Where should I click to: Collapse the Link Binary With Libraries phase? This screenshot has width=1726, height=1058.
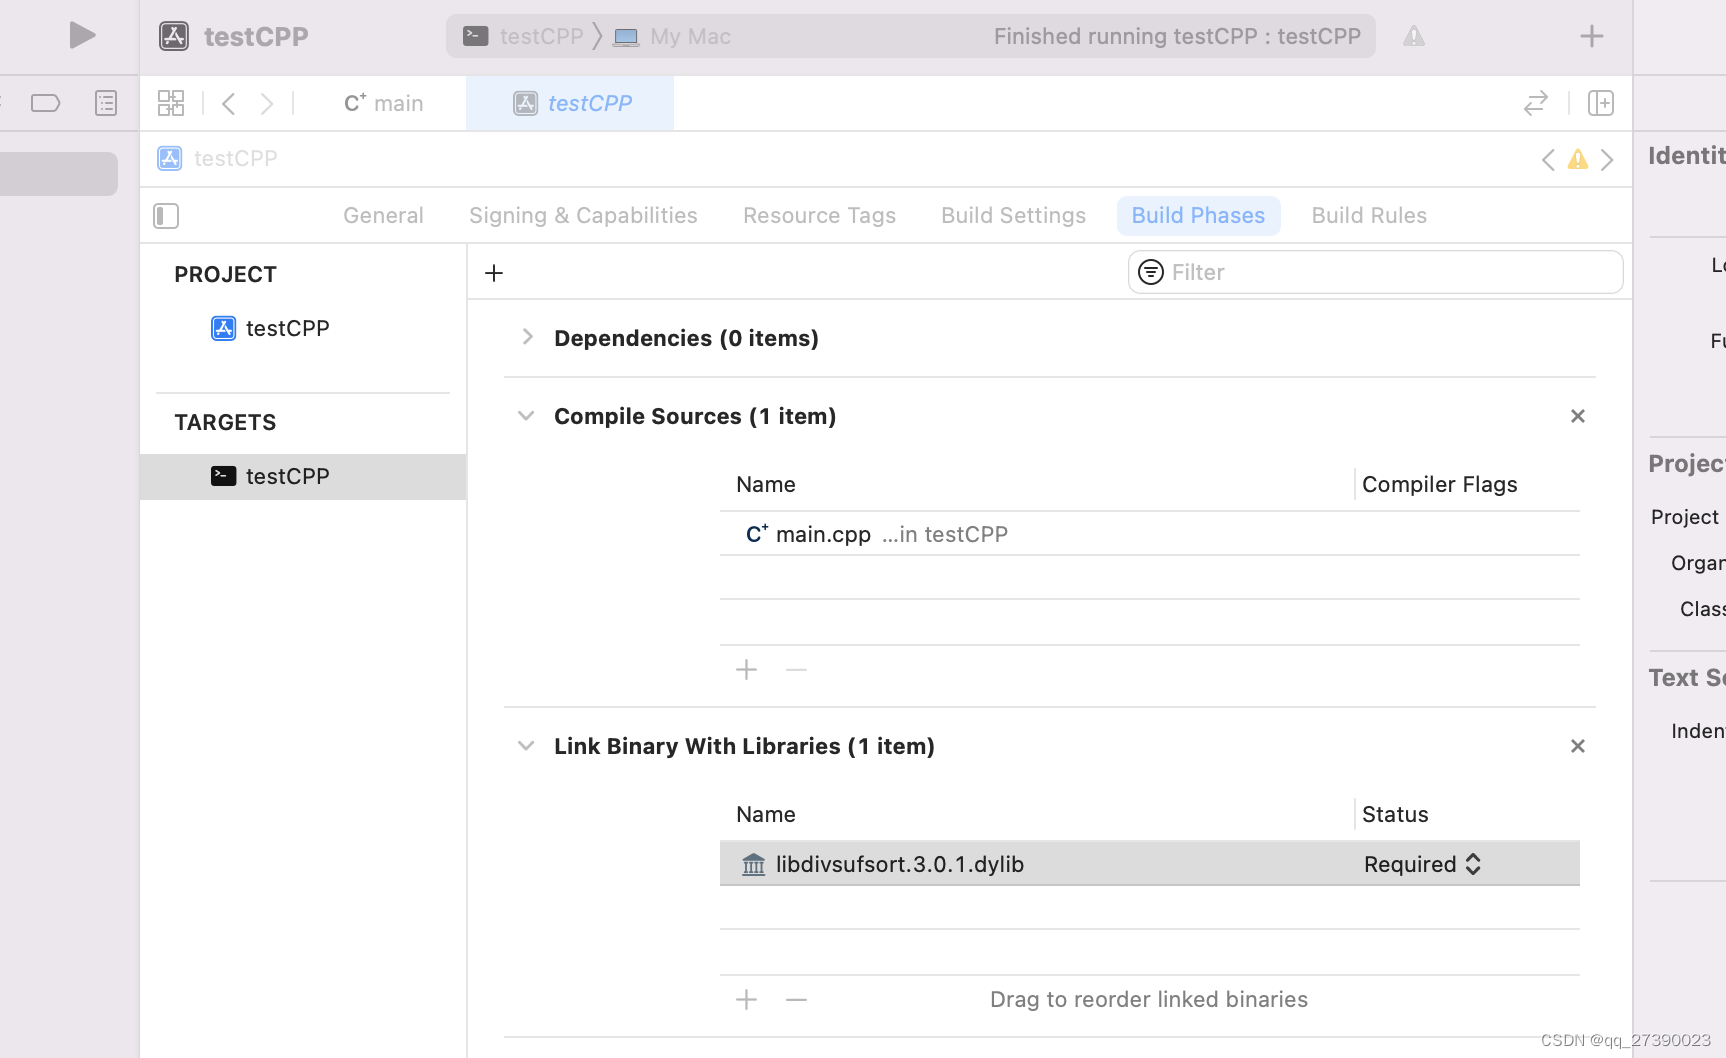(526, 746)
